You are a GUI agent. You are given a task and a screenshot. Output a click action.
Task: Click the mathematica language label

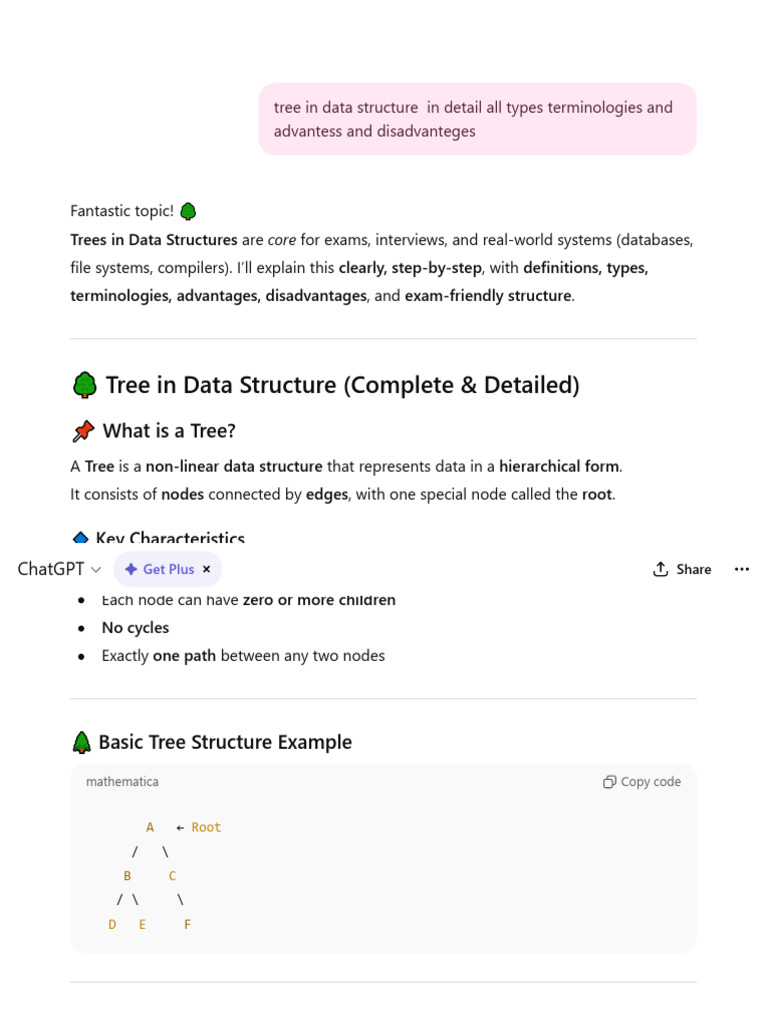pyautogui.click(x=122, y=782)
